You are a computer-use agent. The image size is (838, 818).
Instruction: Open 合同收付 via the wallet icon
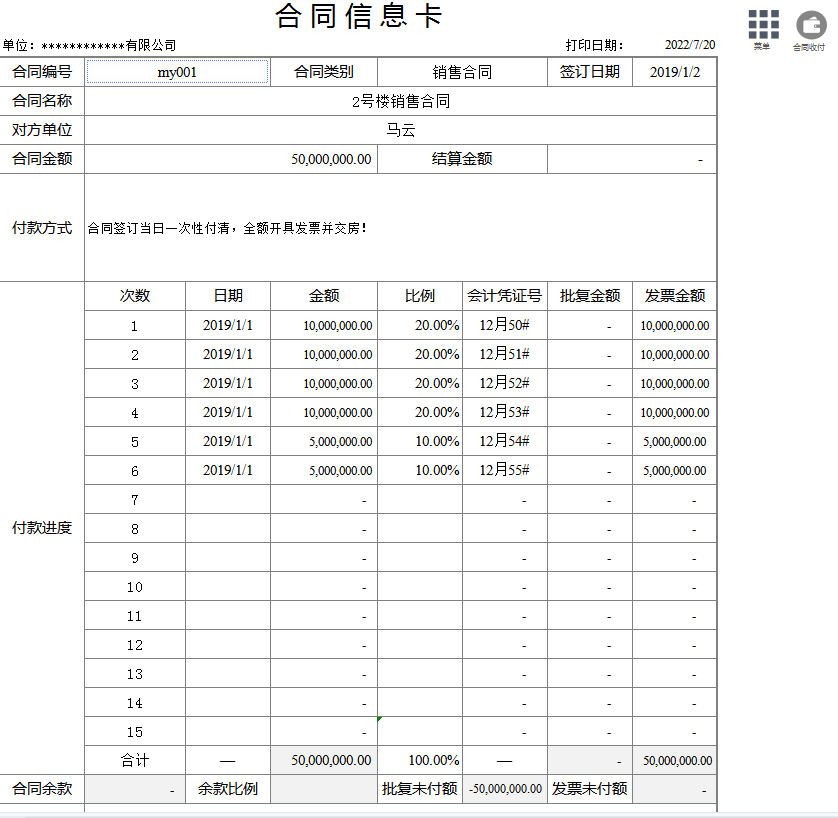tap(809, 23)
